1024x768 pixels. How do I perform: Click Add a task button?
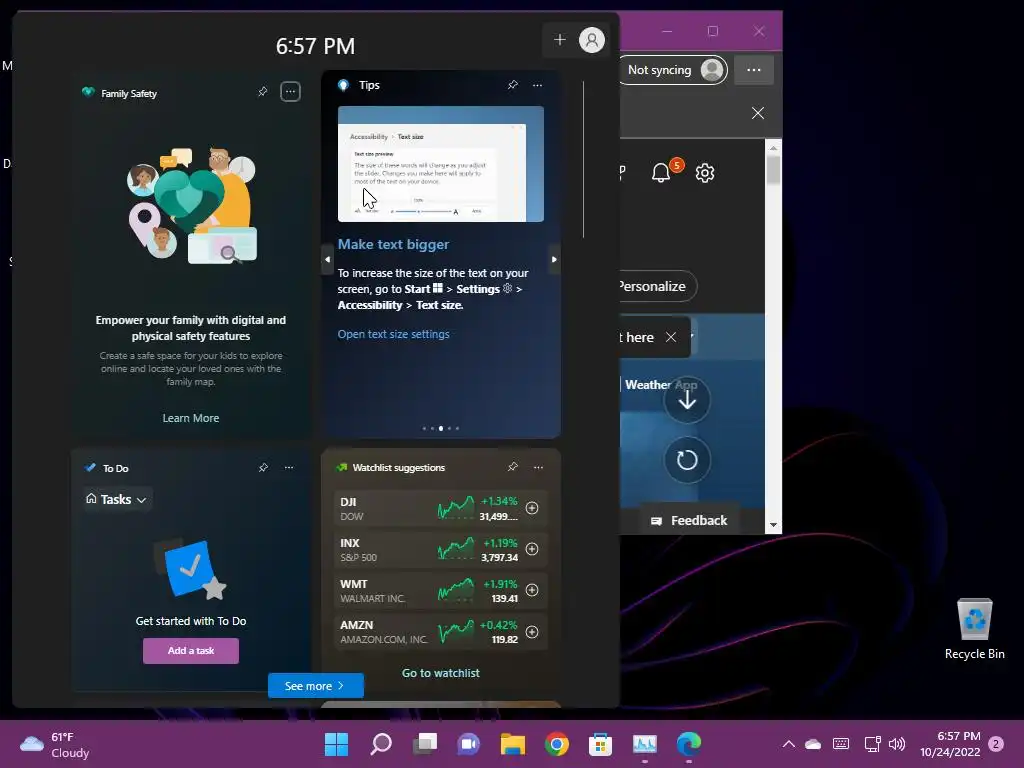191,650
